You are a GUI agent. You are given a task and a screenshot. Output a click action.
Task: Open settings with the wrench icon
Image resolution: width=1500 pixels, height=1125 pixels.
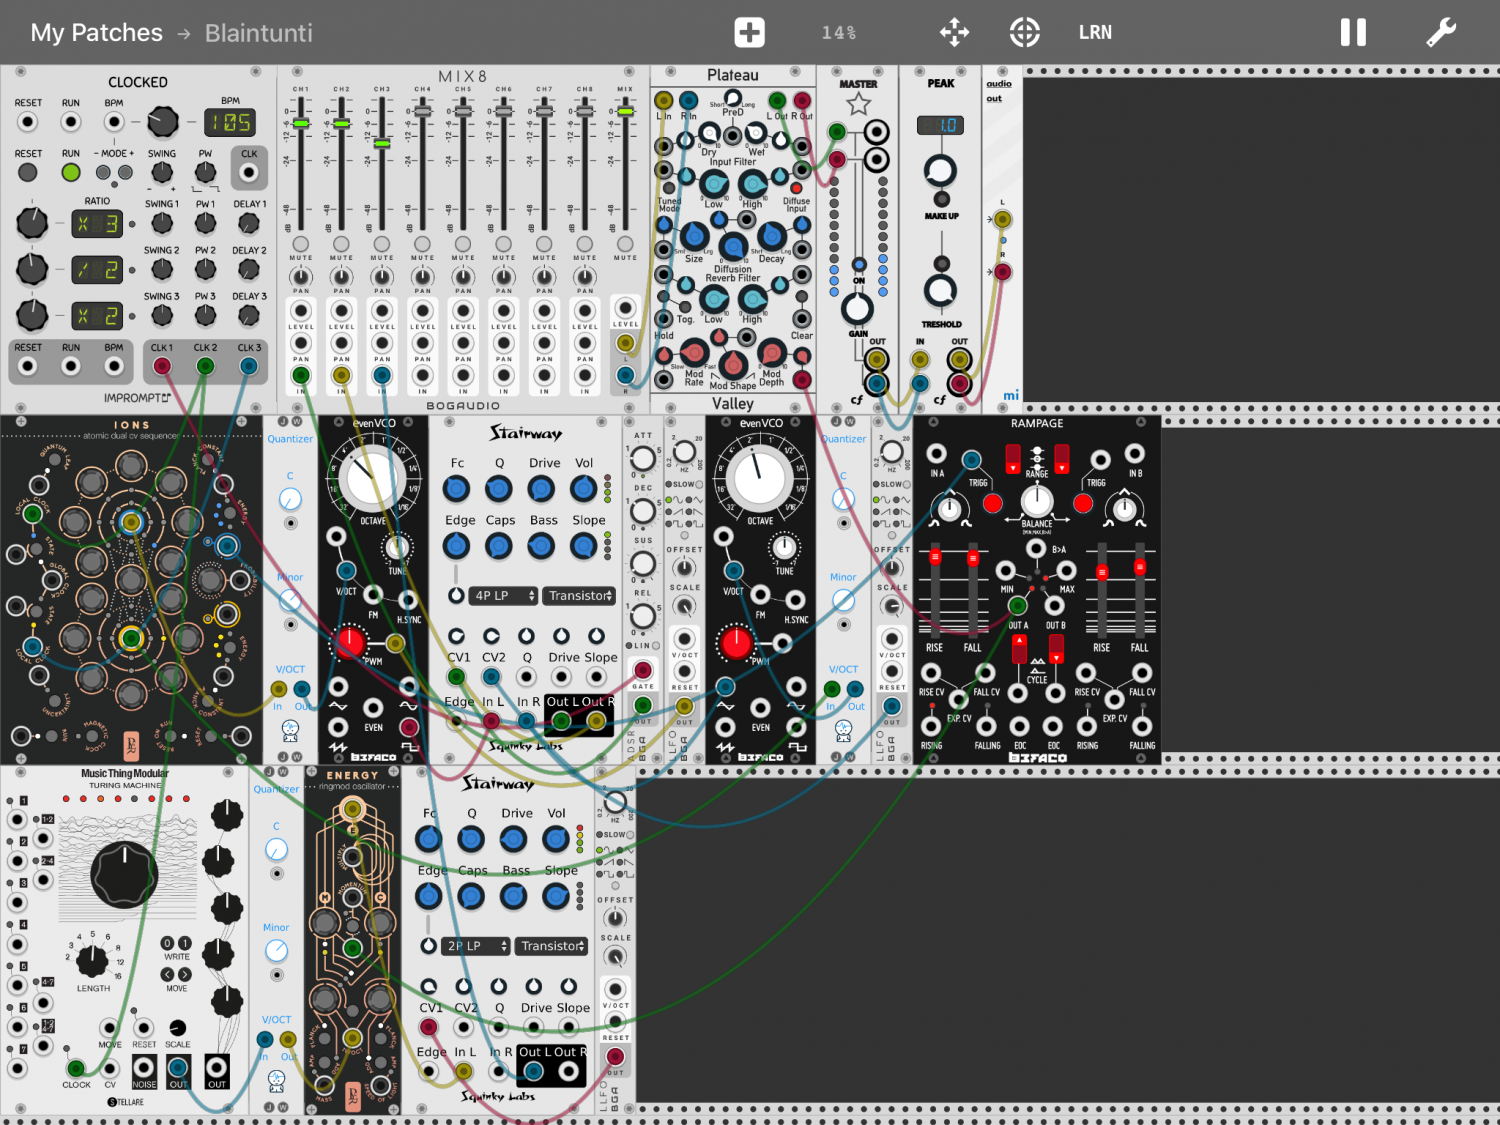click(x=1440, y=32)
